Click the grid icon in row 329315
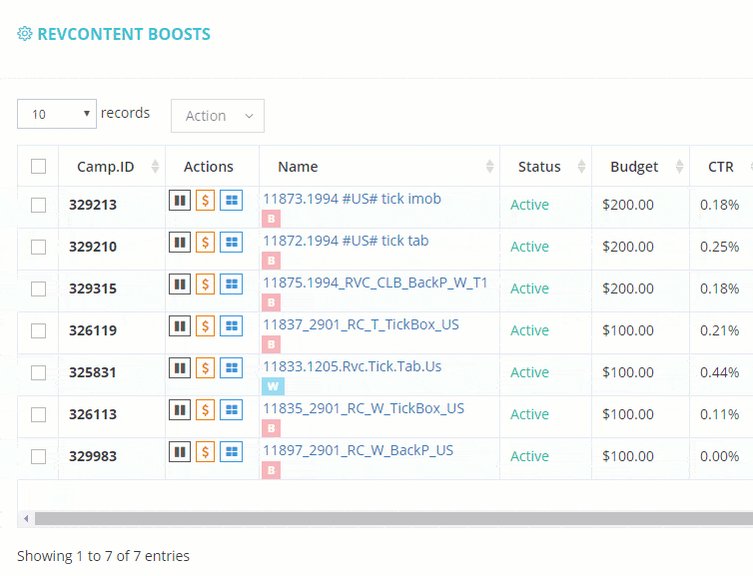 [231, 284]
